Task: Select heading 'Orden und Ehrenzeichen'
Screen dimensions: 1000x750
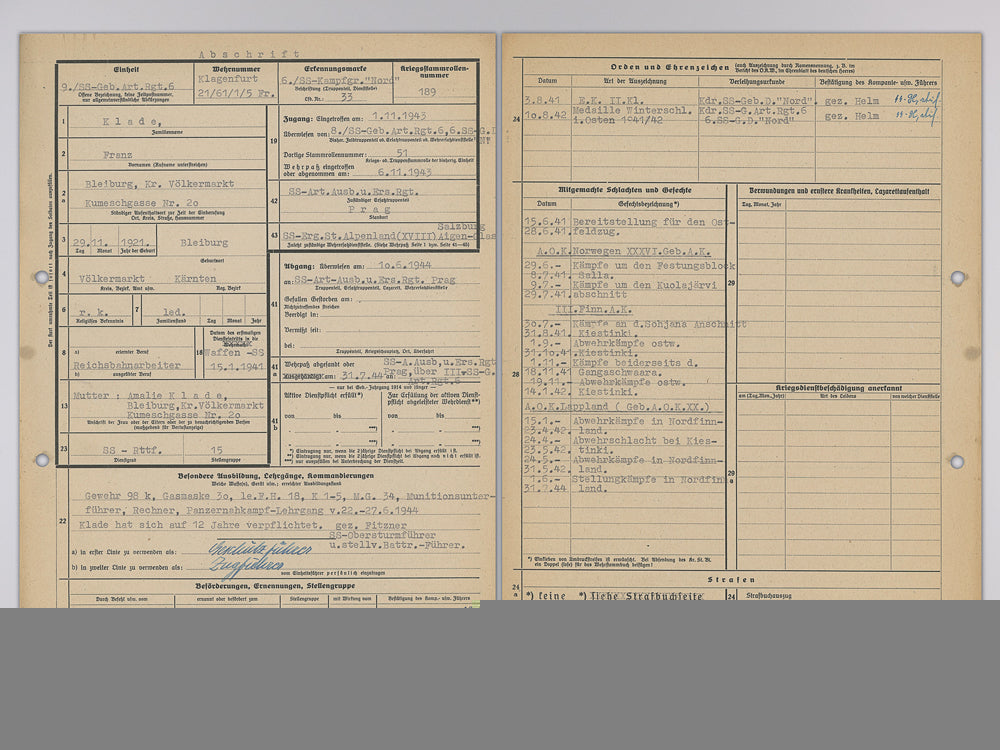Action: click(x=670, y=67)
